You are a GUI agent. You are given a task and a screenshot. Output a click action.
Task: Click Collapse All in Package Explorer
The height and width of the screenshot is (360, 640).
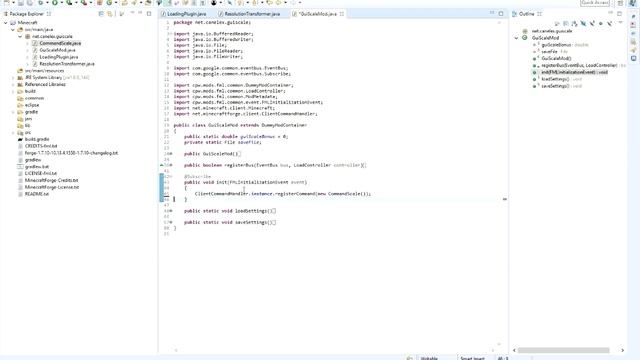[101, 14]
